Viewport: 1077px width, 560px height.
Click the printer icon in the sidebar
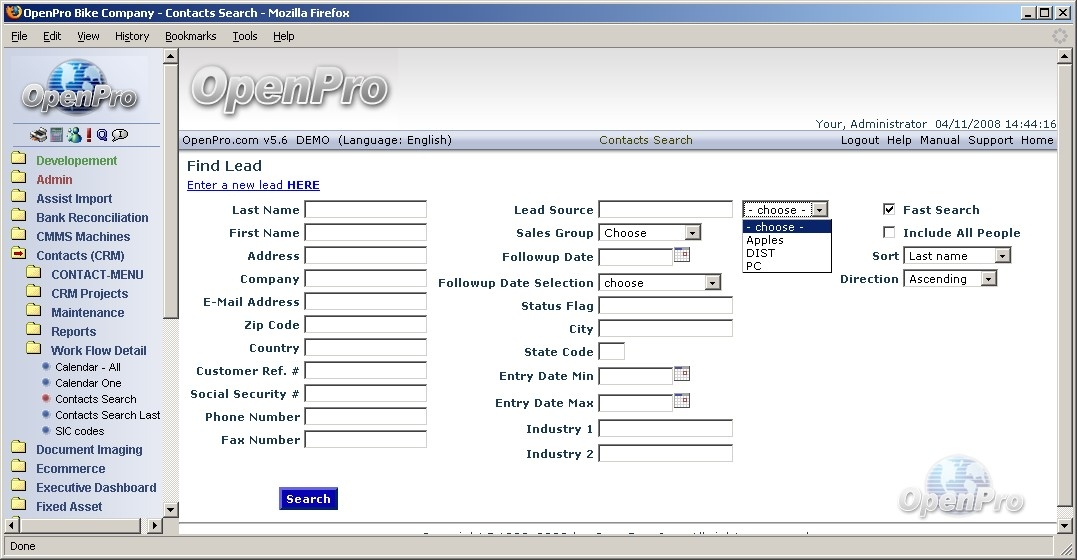(37, 135)
